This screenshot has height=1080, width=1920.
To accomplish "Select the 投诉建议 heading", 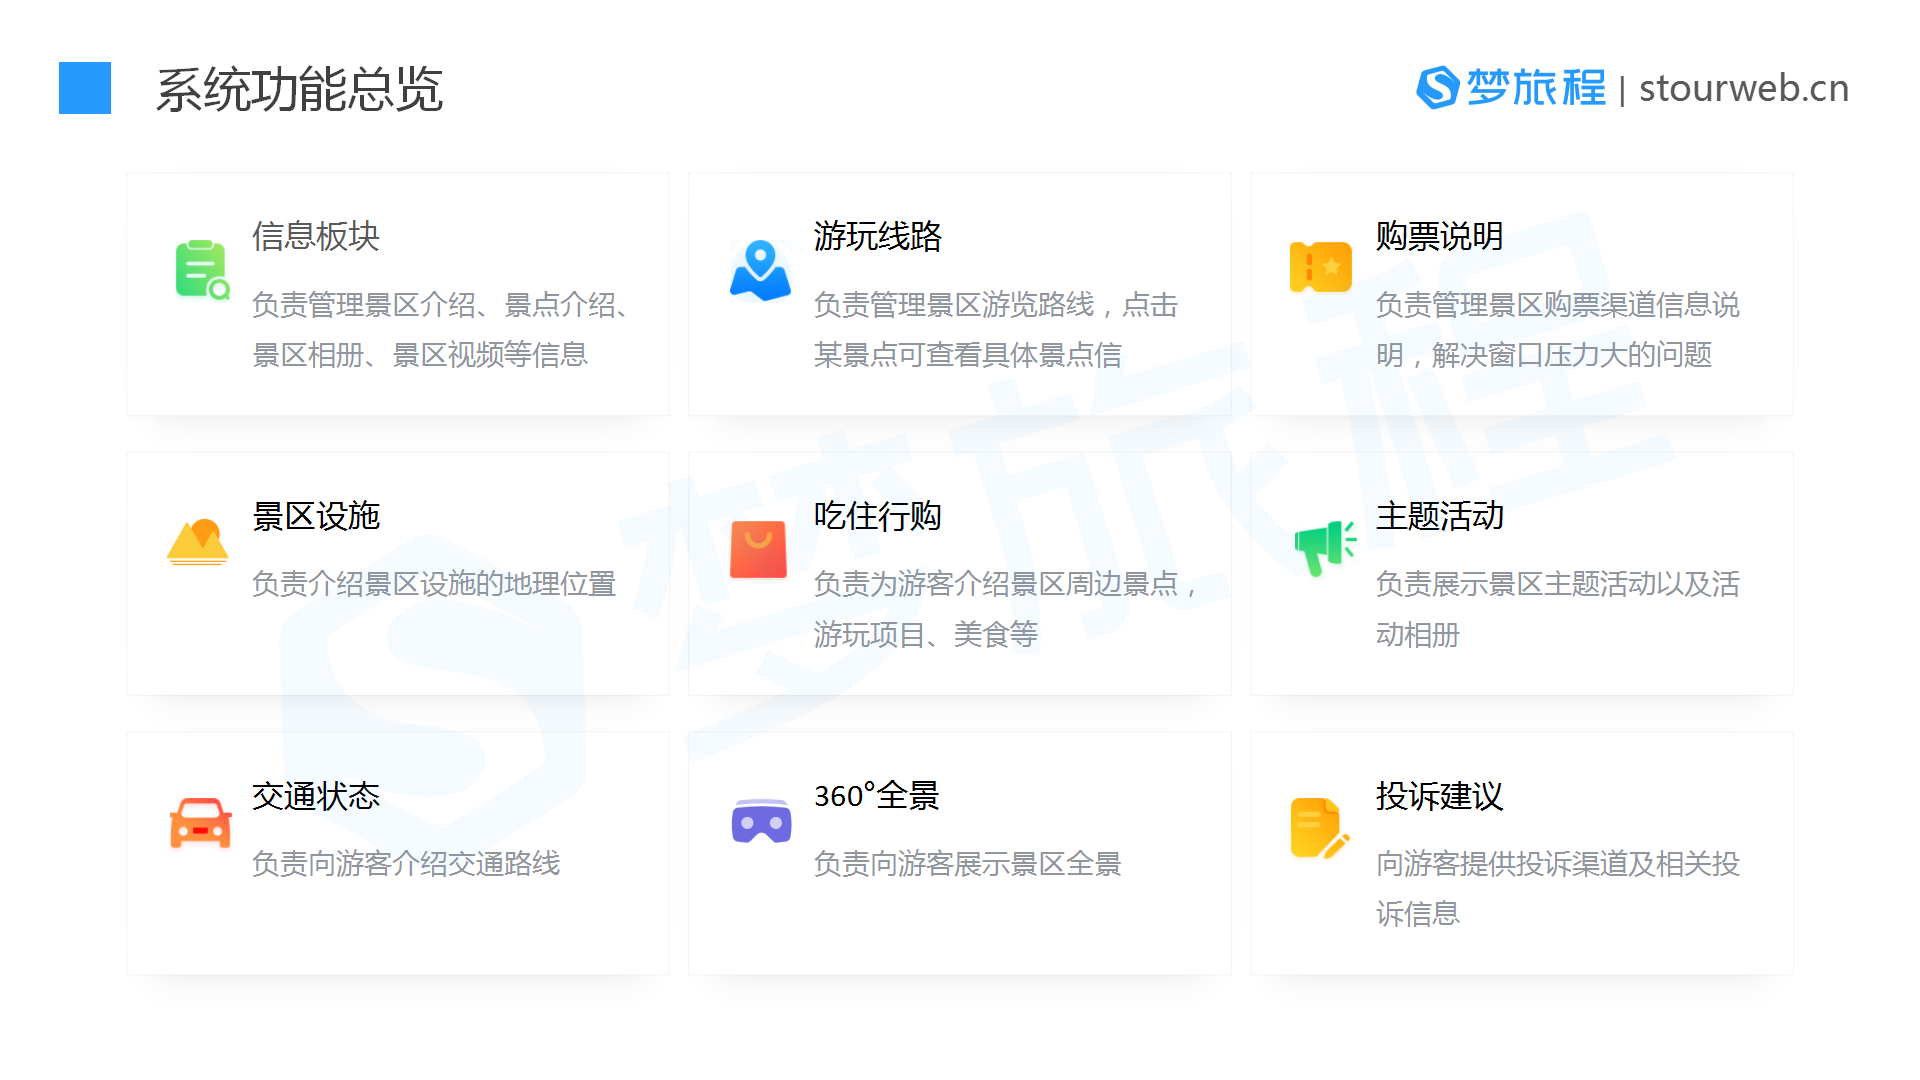I will tap(1440, 796).
